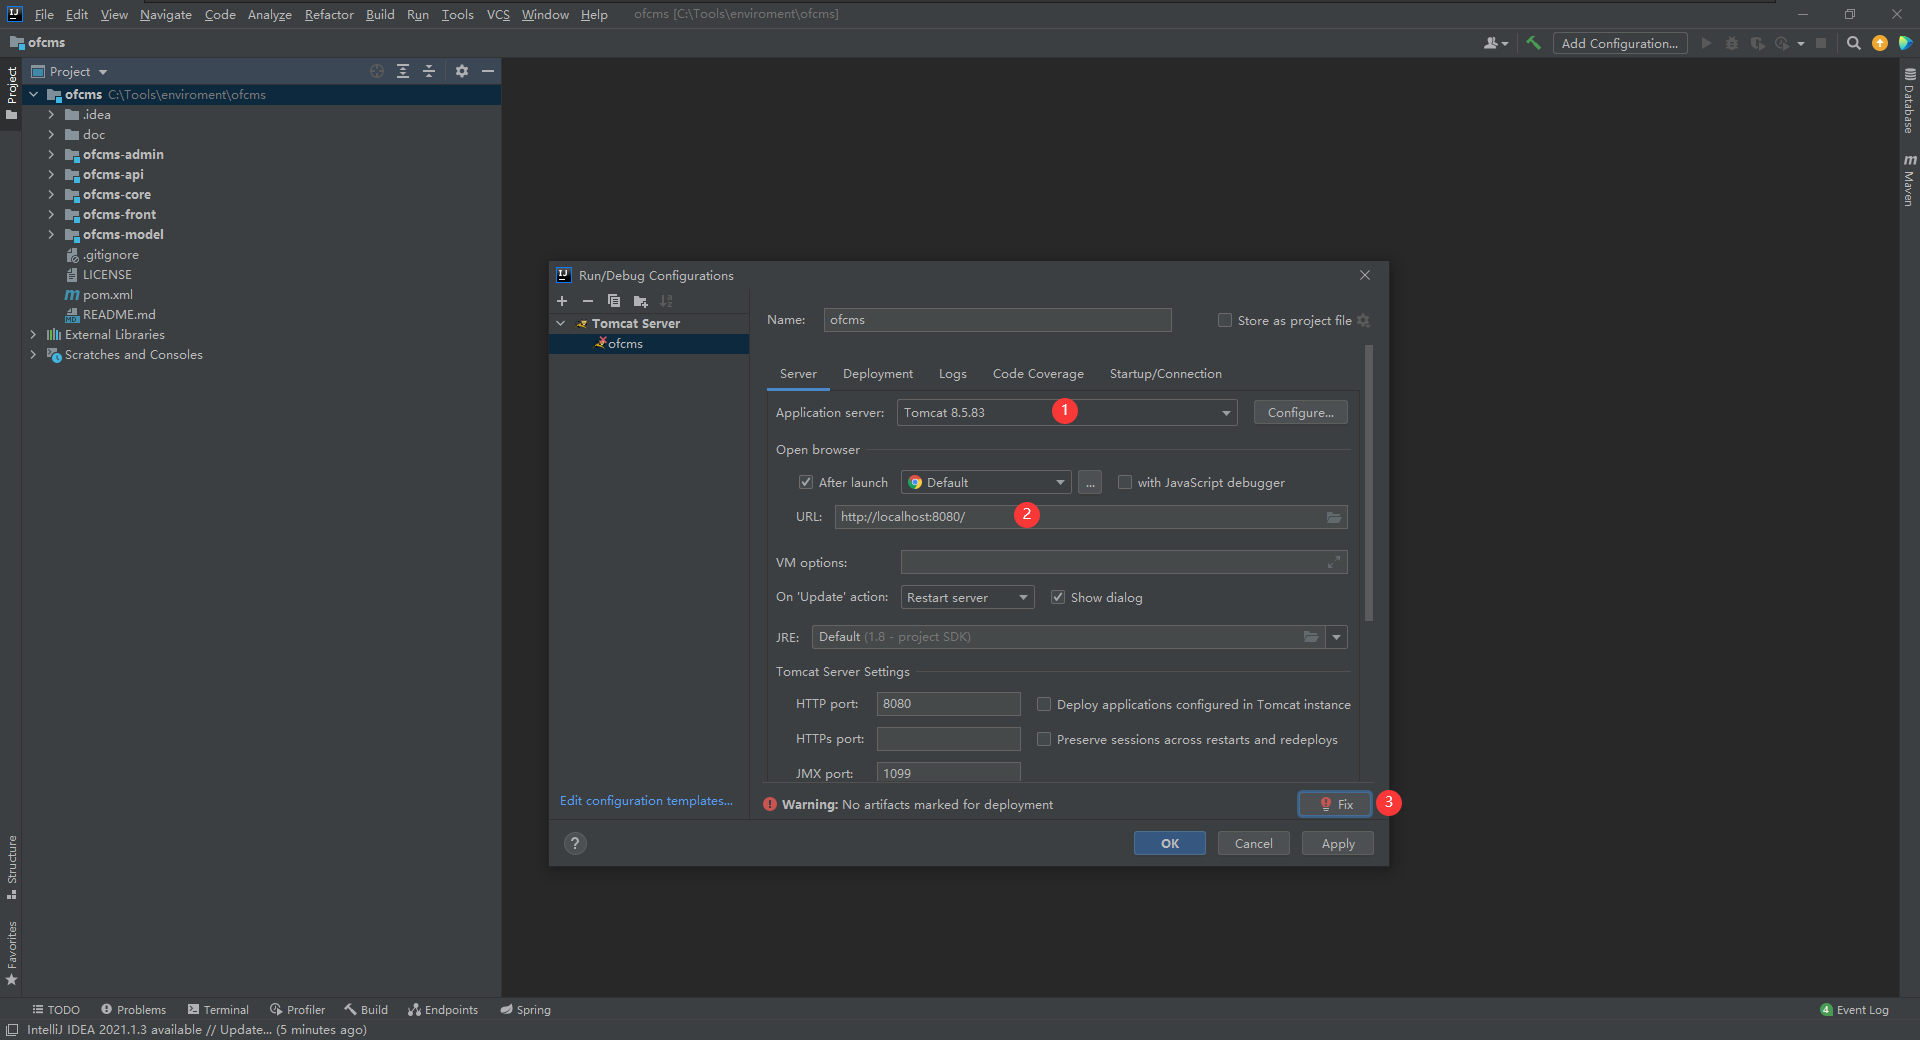Collapse the Tomcat Server tree node
The image size is (1920, 1040).
tap(561, 323)
